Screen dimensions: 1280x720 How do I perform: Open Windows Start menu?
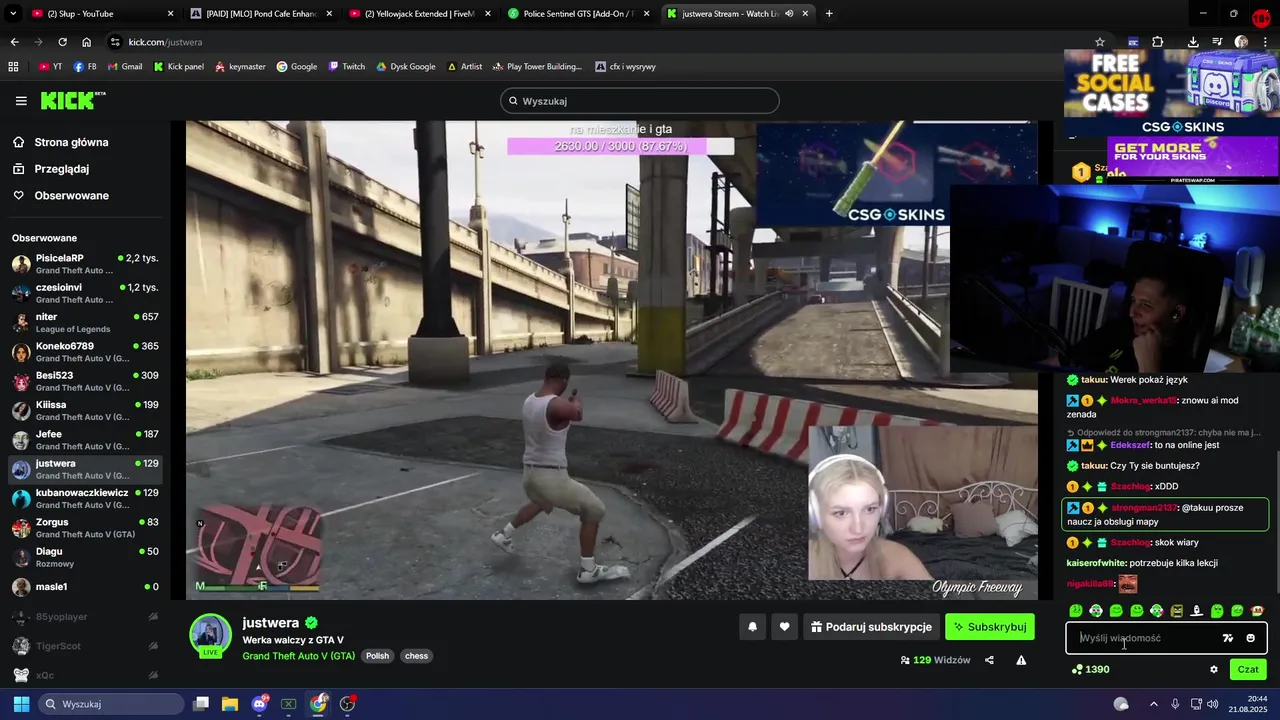[21, 704]
